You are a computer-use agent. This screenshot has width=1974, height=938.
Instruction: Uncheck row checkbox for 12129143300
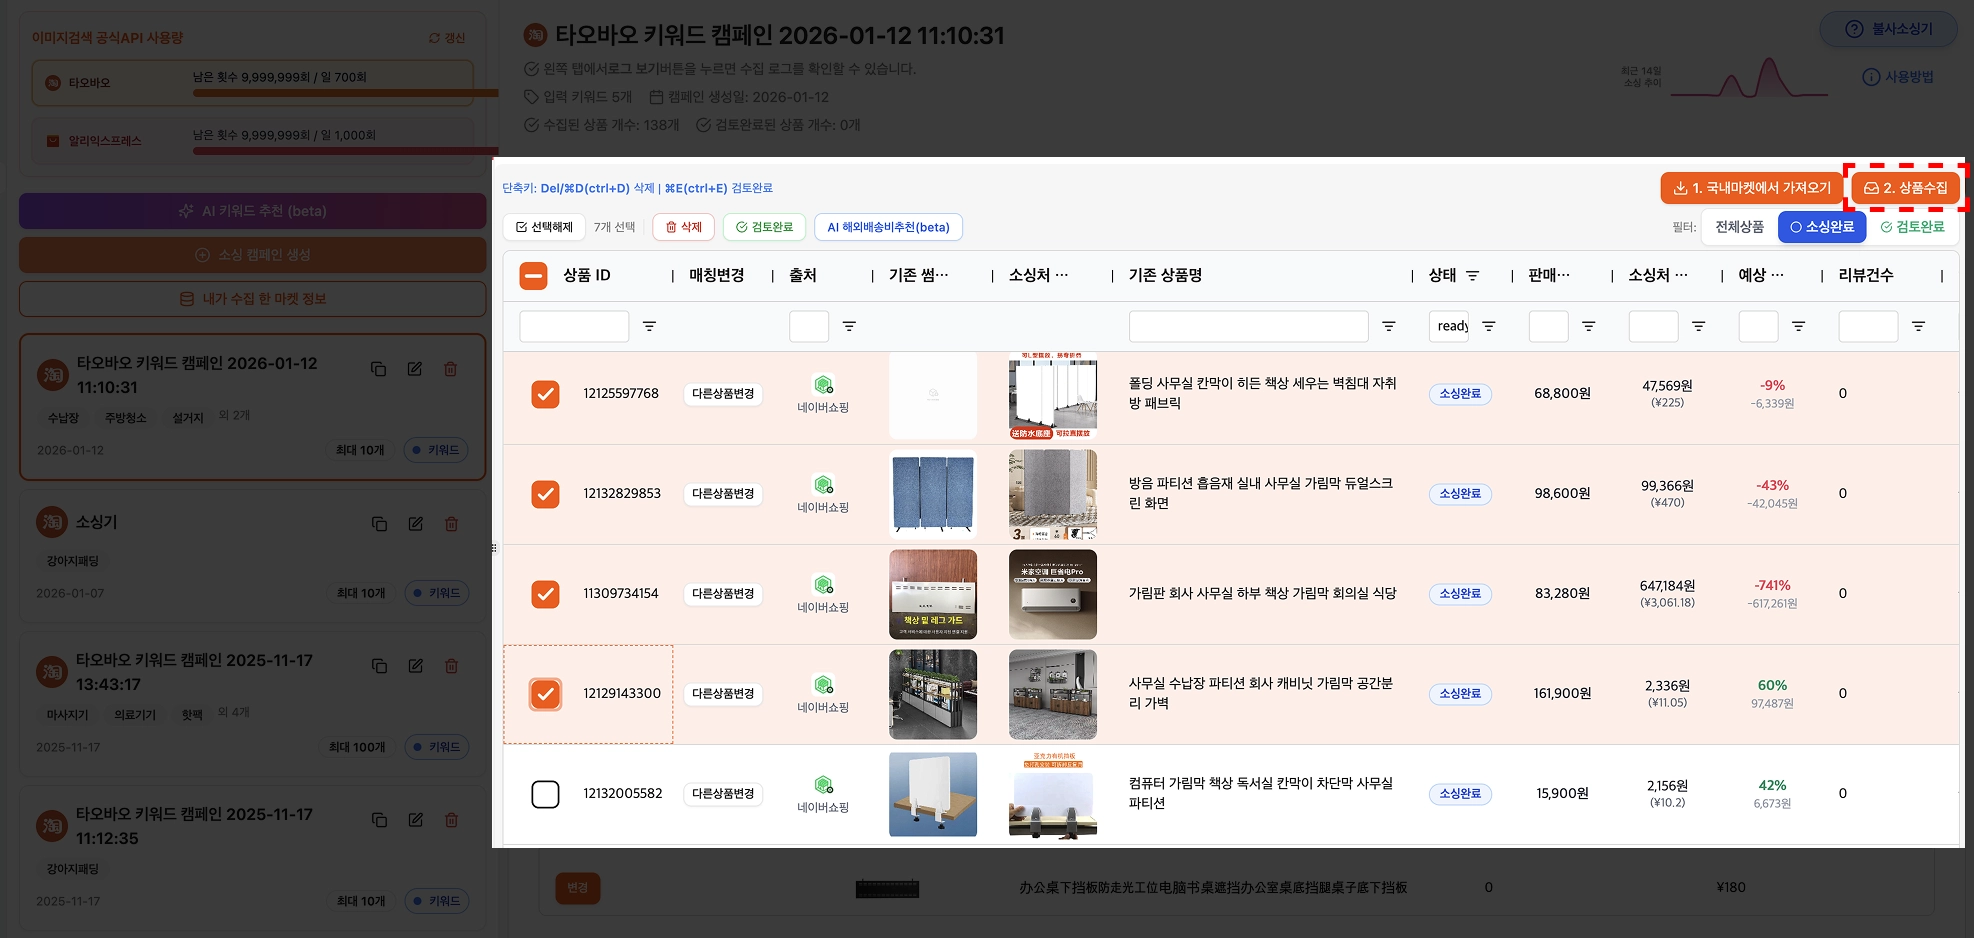pos(545,694)
